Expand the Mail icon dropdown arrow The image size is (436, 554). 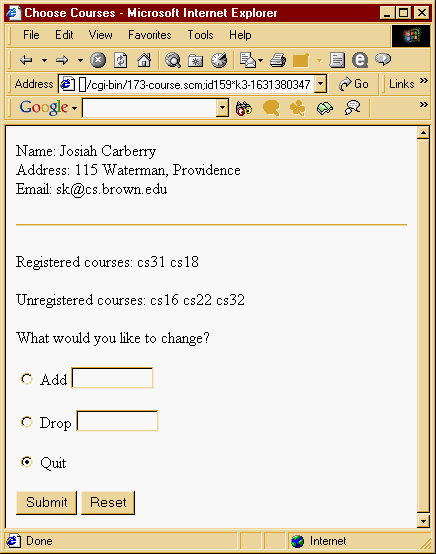[261, 60]
